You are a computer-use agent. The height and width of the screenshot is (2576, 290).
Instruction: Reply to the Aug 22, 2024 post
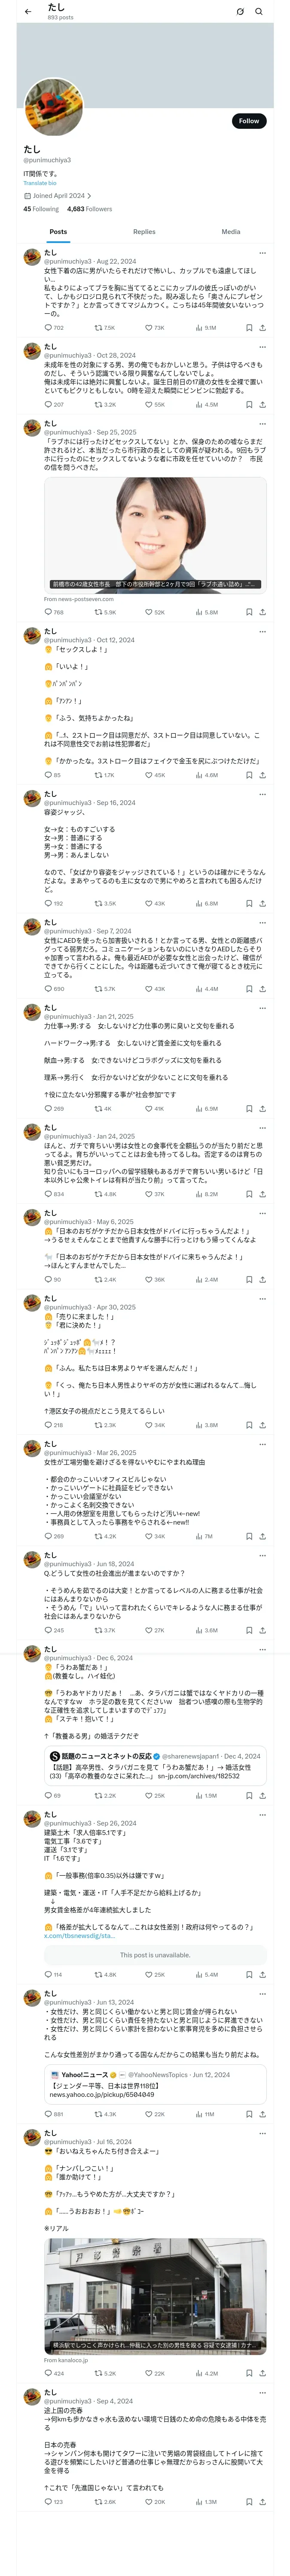(x=48, y=327)
